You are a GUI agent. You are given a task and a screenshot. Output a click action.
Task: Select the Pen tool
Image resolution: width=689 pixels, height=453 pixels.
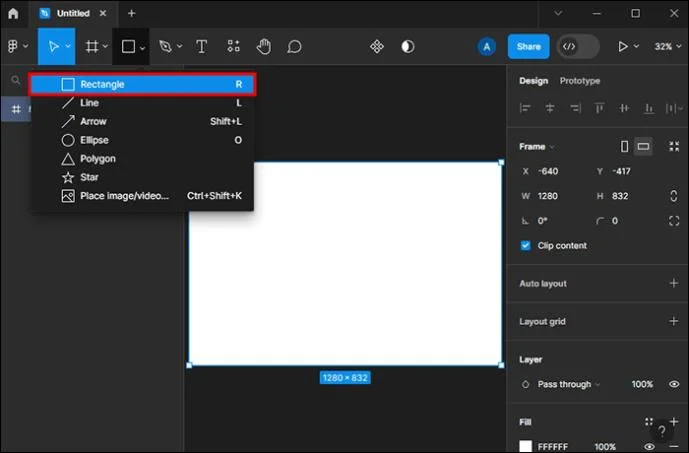pos(166,47)
